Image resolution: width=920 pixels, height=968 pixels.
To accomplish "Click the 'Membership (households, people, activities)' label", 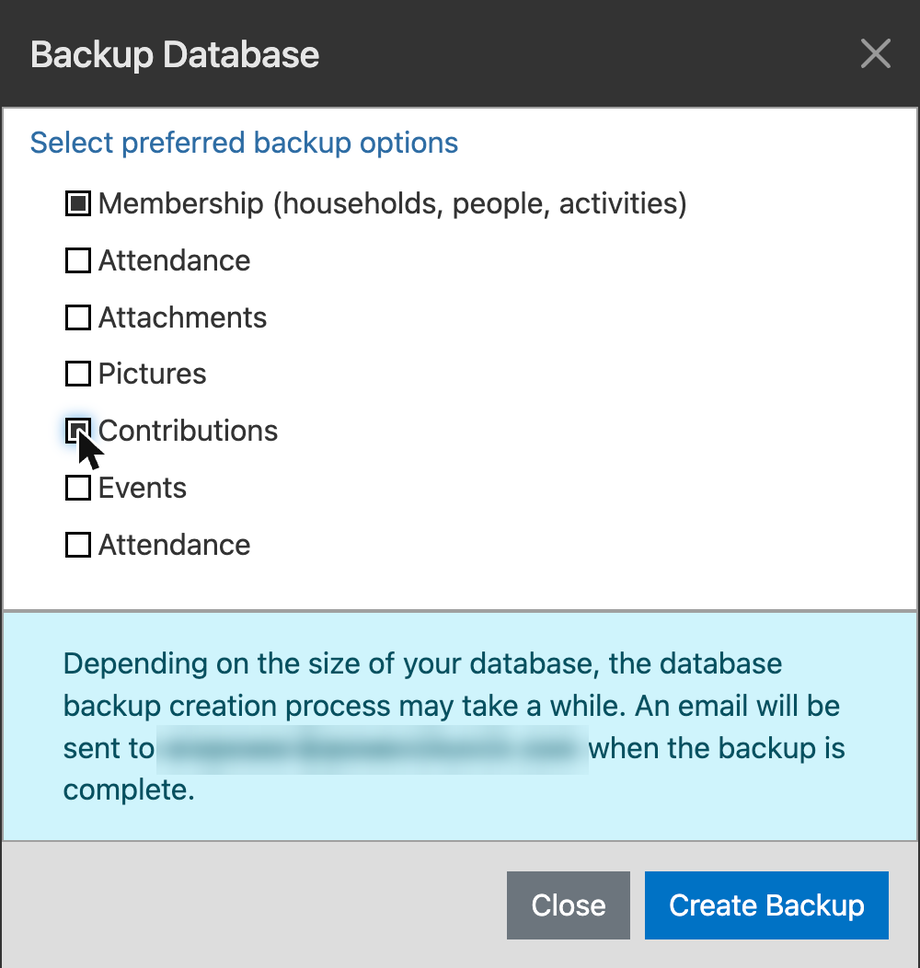I will [x=392, y=204].
